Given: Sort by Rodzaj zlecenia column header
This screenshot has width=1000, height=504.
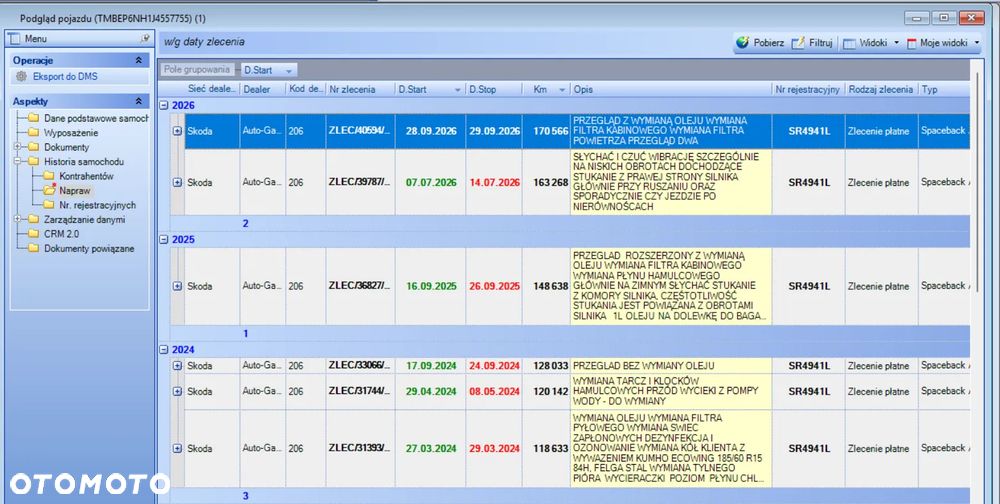Looking at the screenshot, I should (881, 89).
